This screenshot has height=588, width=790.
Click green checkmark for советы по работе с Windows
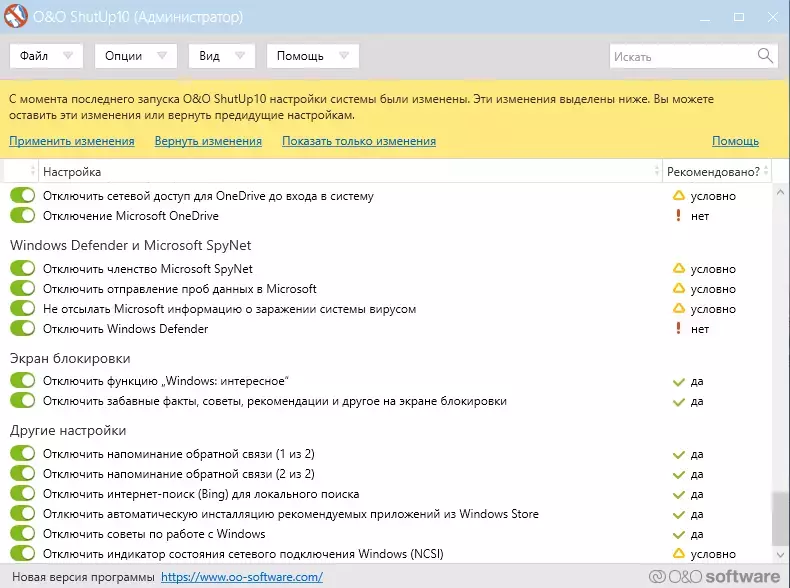coord(679,534)
